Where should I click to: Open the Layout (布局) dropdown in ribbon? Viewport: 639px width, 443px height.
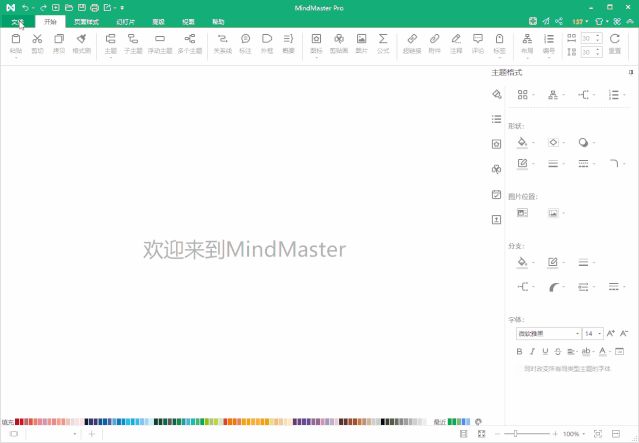pos(527,44)
